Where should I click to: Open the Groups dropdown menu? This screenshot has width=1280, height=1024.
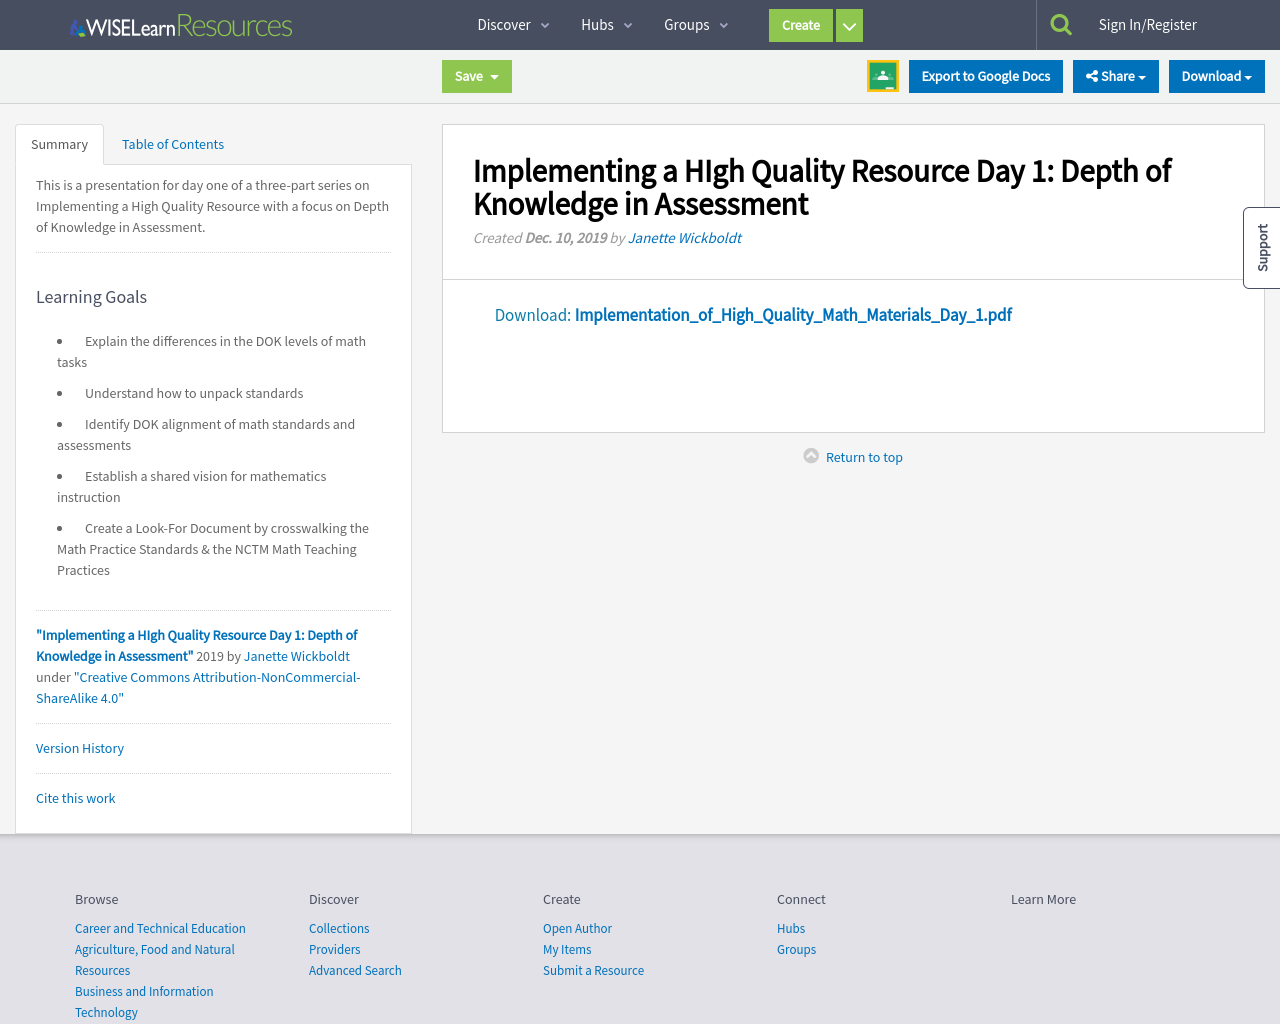[x=696, y=25]
